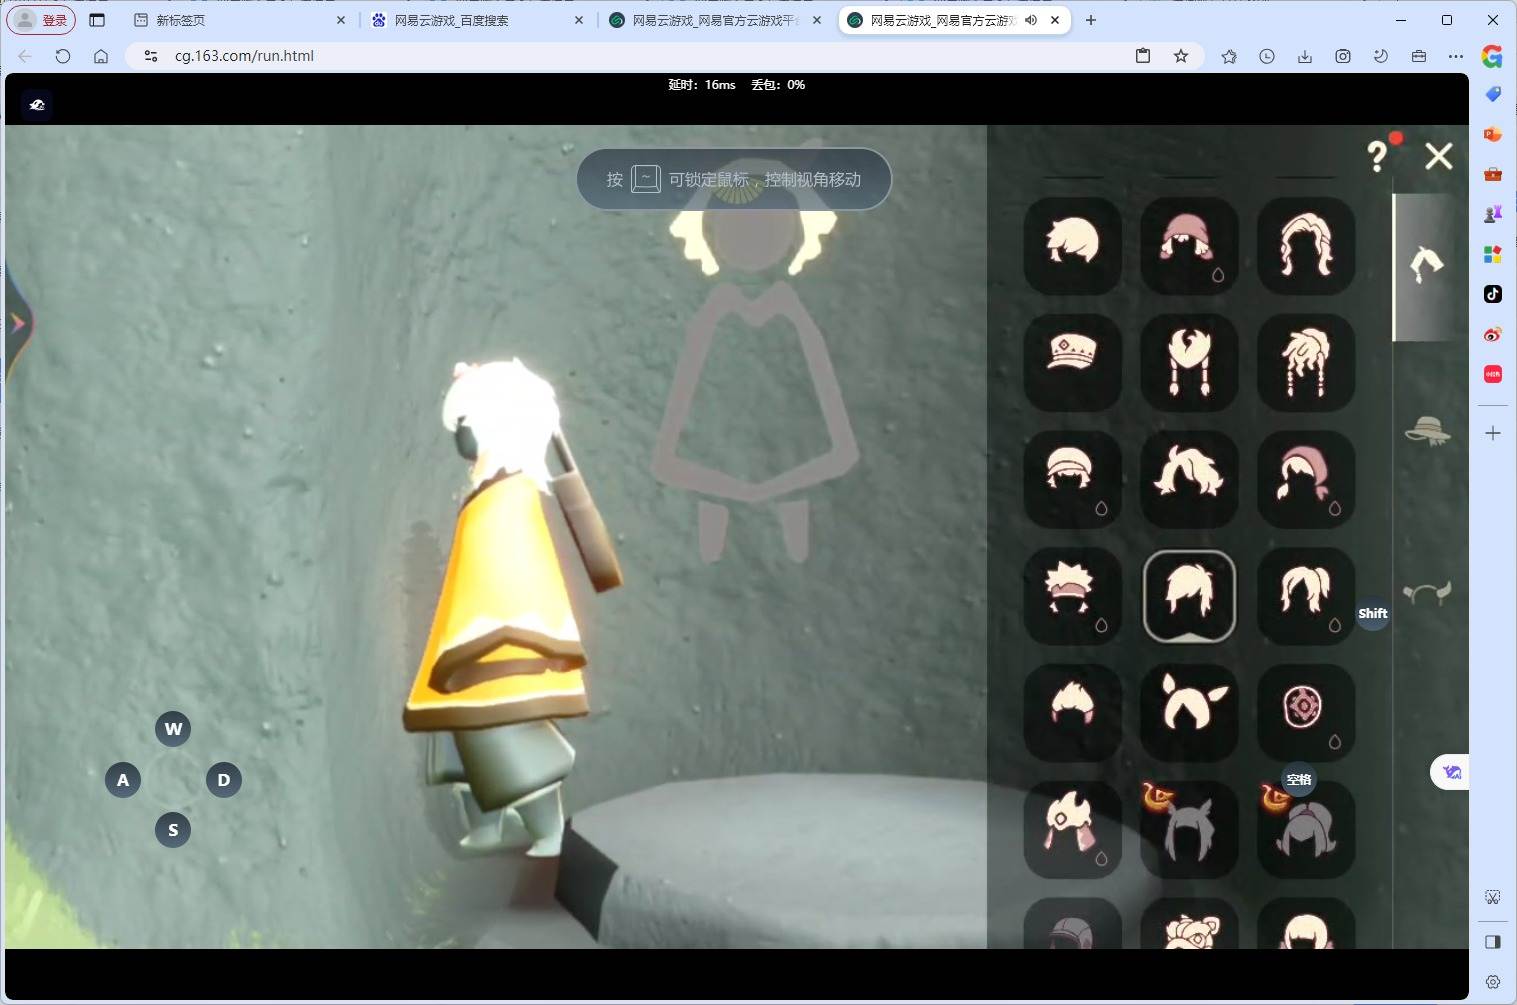Open the question mark help

click(x=1378, y=156)
